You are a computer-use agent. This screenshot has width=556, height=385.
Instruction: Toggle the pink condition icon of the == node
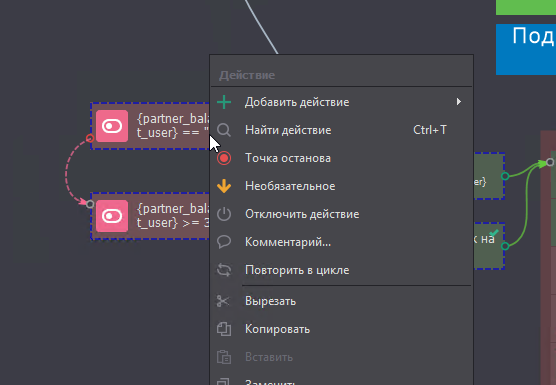[112, 126]
